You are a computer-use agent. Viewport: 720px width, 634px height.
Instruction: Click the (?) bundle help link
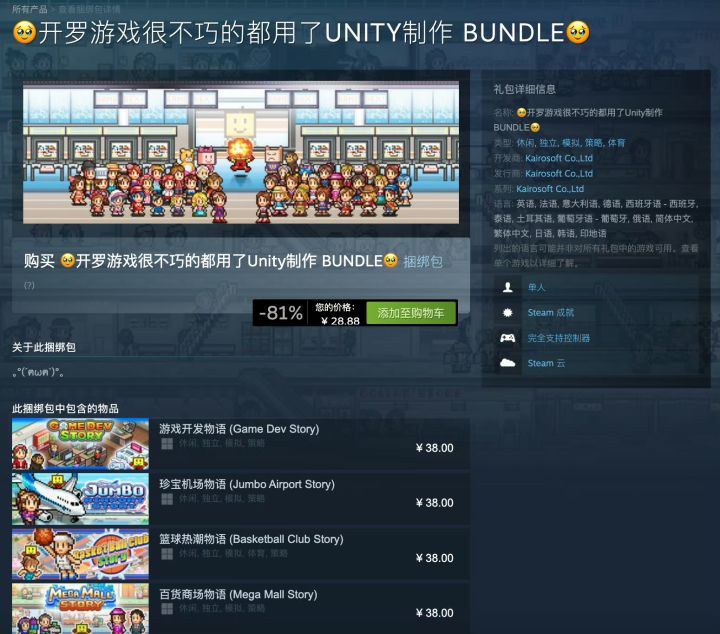[29, 285]
